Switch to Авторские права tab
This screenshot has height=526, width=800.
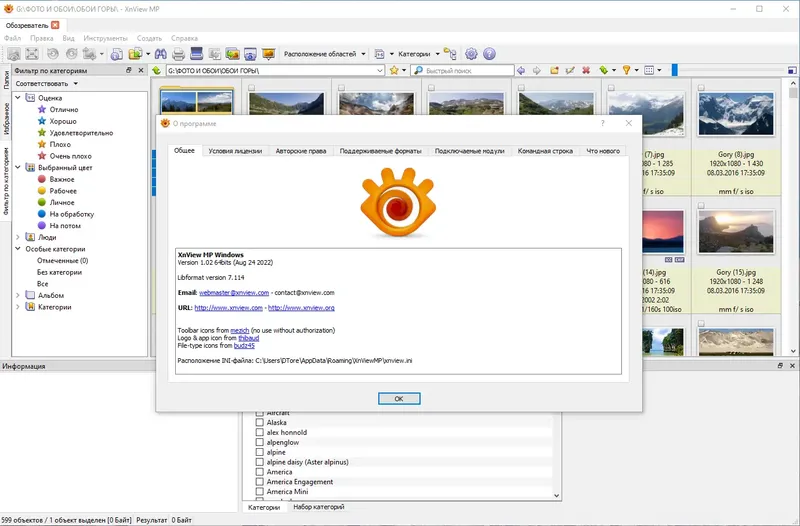[x=301, y=151]
